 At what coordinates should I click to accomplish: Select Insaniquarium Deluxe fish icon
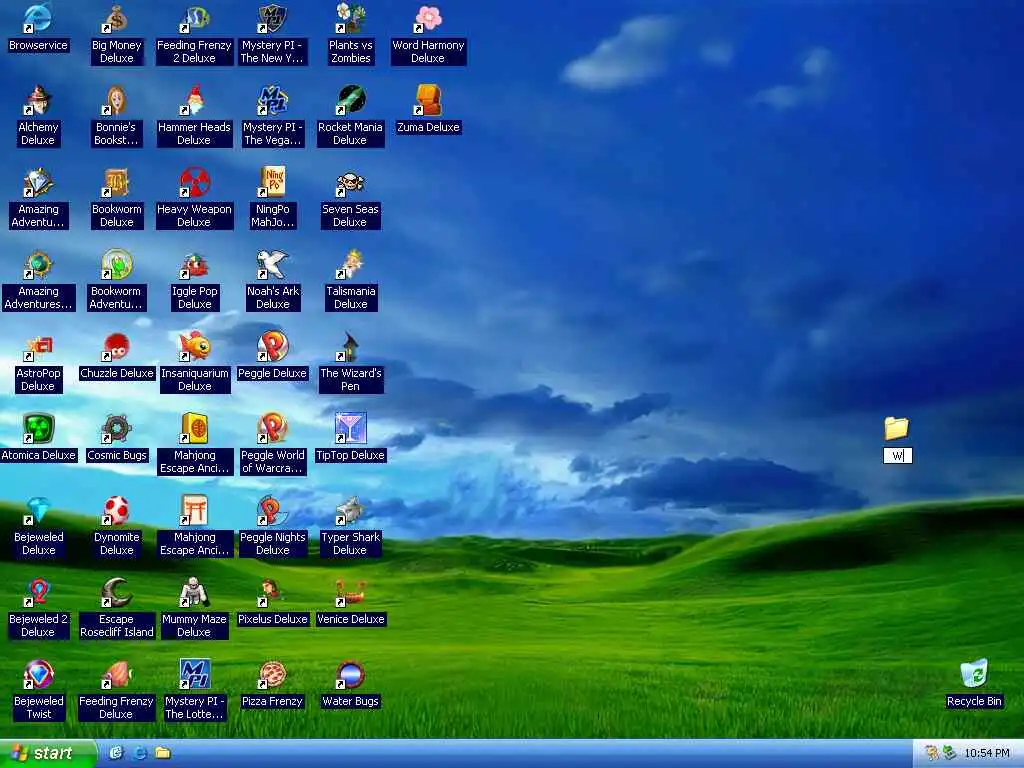point(195,347)
